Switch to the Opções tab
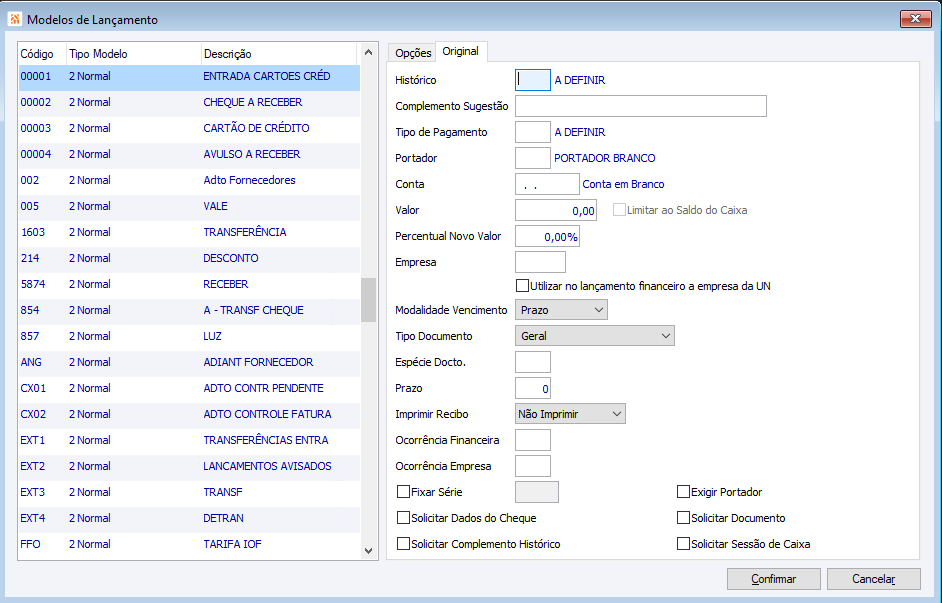 tap(413, 53)
